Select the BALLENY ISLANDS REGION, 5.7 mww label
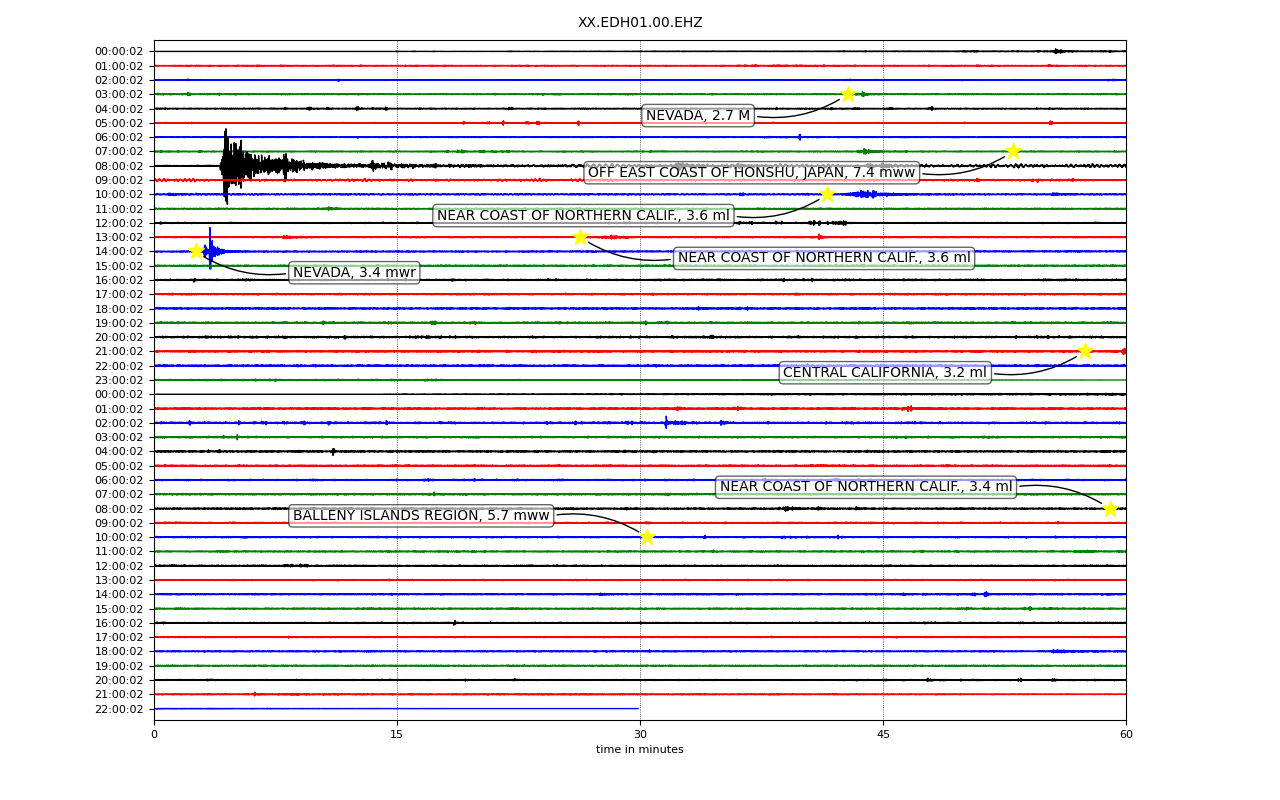This screenshot has width=1280, height=800. pos(421,516)
